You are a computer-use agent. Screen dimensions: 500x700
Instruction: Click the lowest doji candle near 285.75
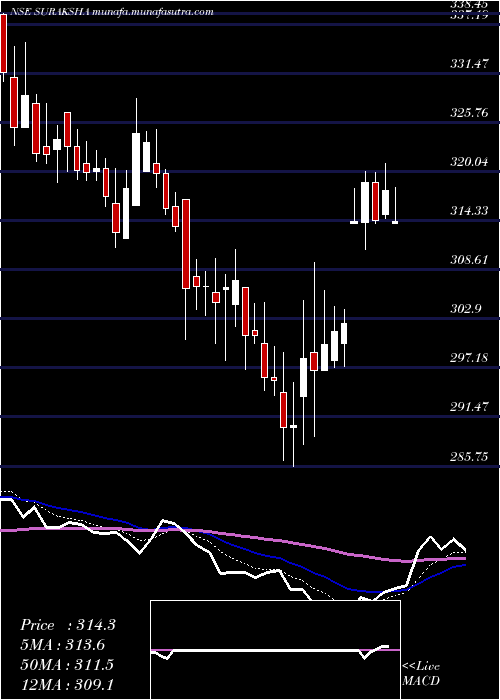[x=293, y=425]
